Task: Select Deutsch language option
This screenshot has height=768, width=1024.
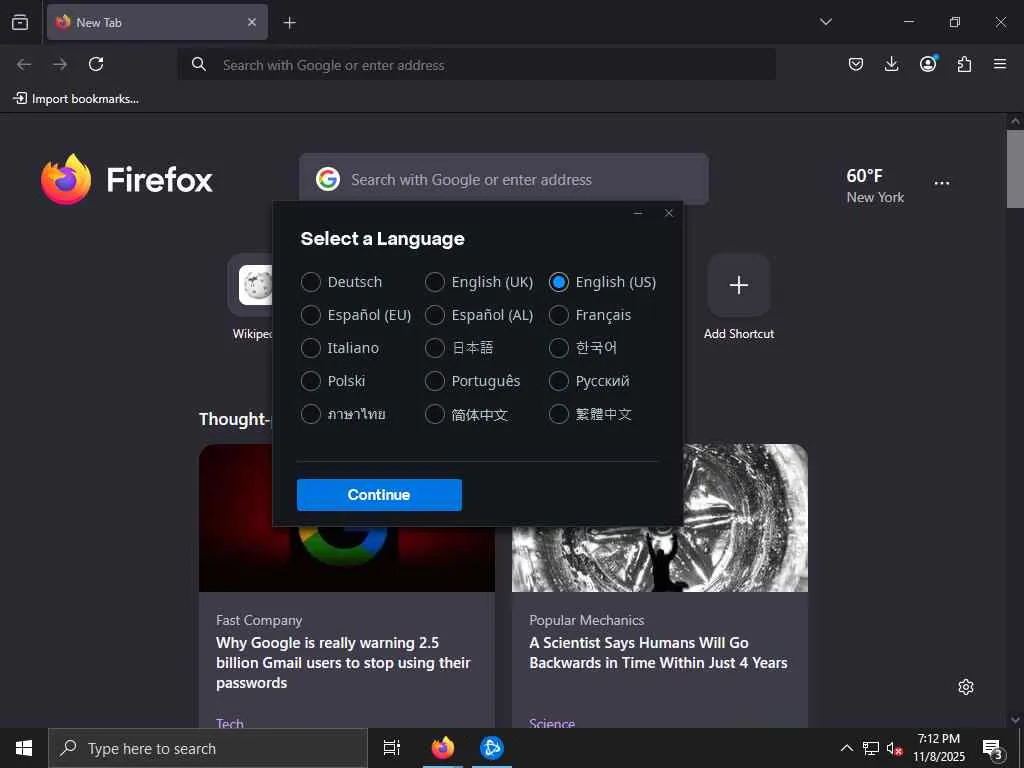Action: pos(342,282)
